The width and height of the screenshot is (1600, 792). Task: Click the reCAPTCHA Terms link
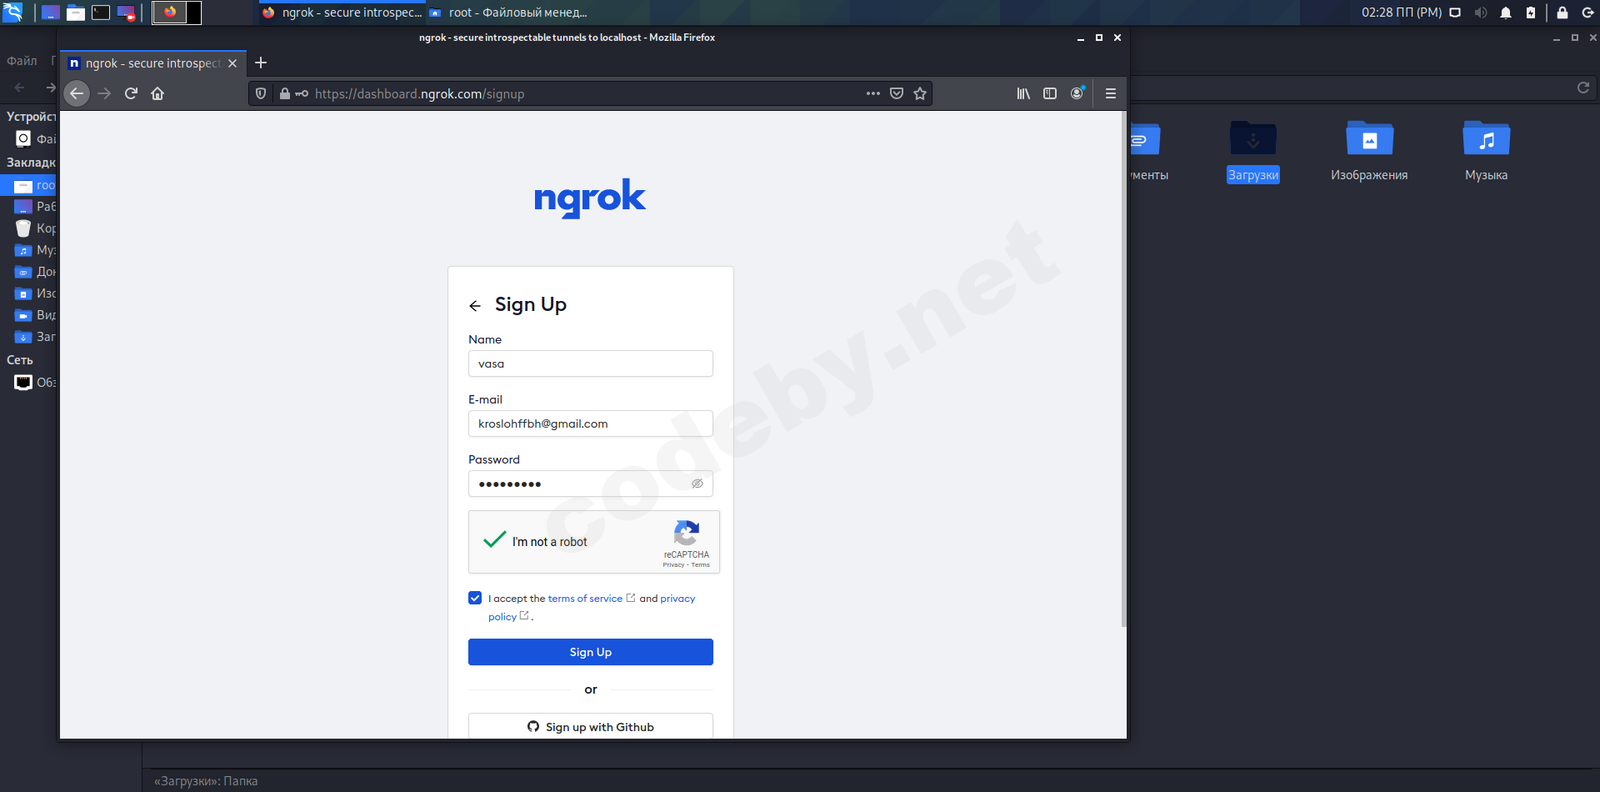[700, 565]
